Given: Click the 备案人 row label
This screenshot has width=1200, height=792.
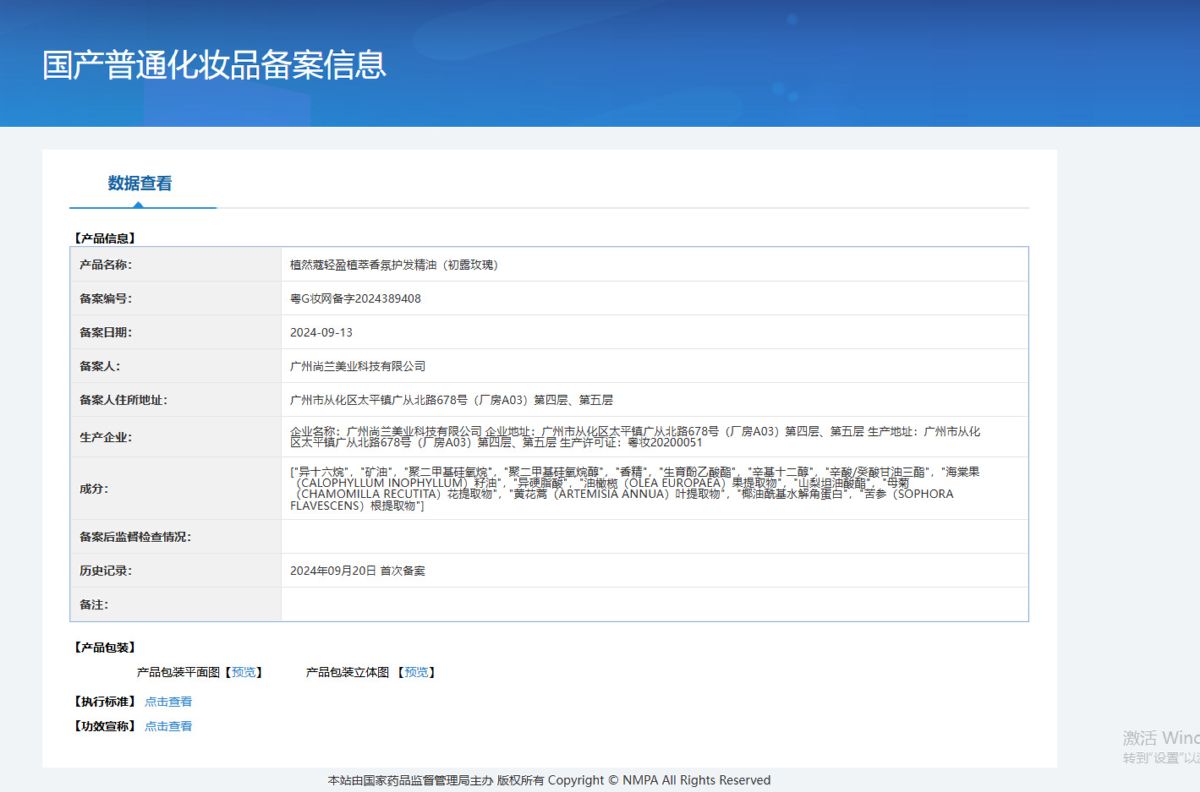Looking at the screenshot, I should (100, 367).
